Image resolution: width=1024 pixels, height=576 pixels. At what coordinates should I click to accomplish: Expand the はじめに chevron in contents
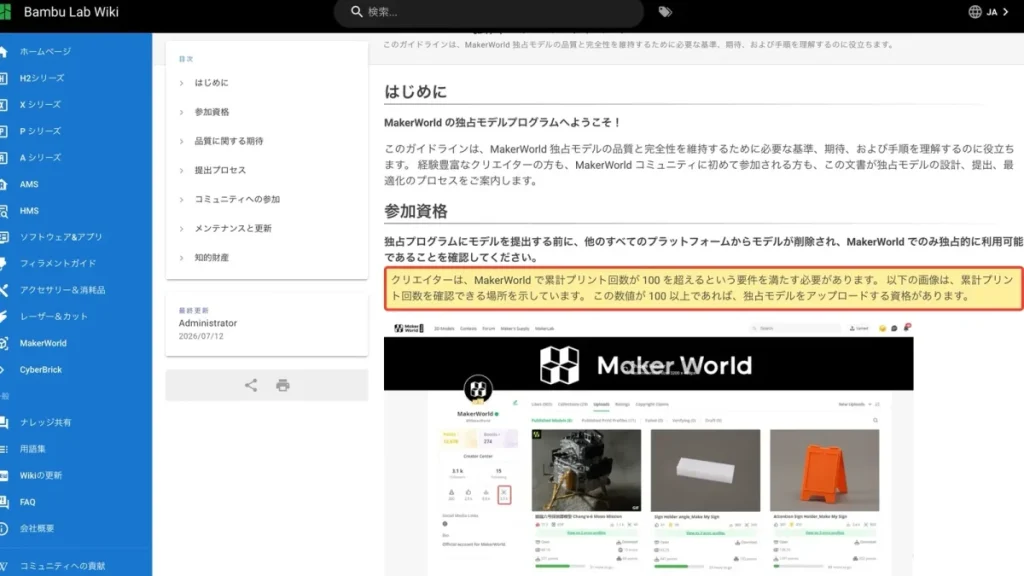click(182, 83)
